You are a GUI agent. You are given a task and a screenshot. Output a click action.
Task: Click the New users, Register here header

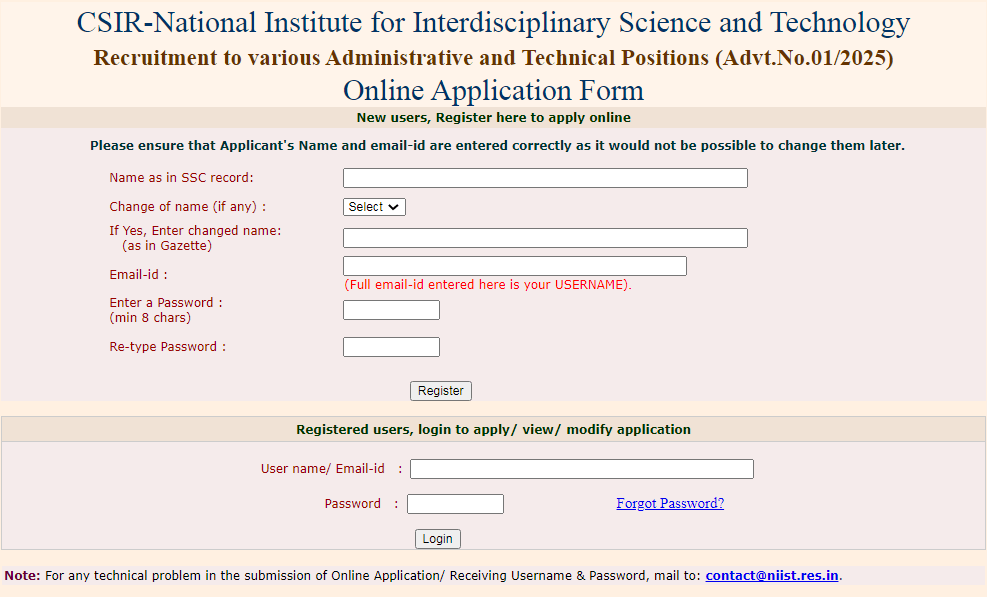(493, 118)
